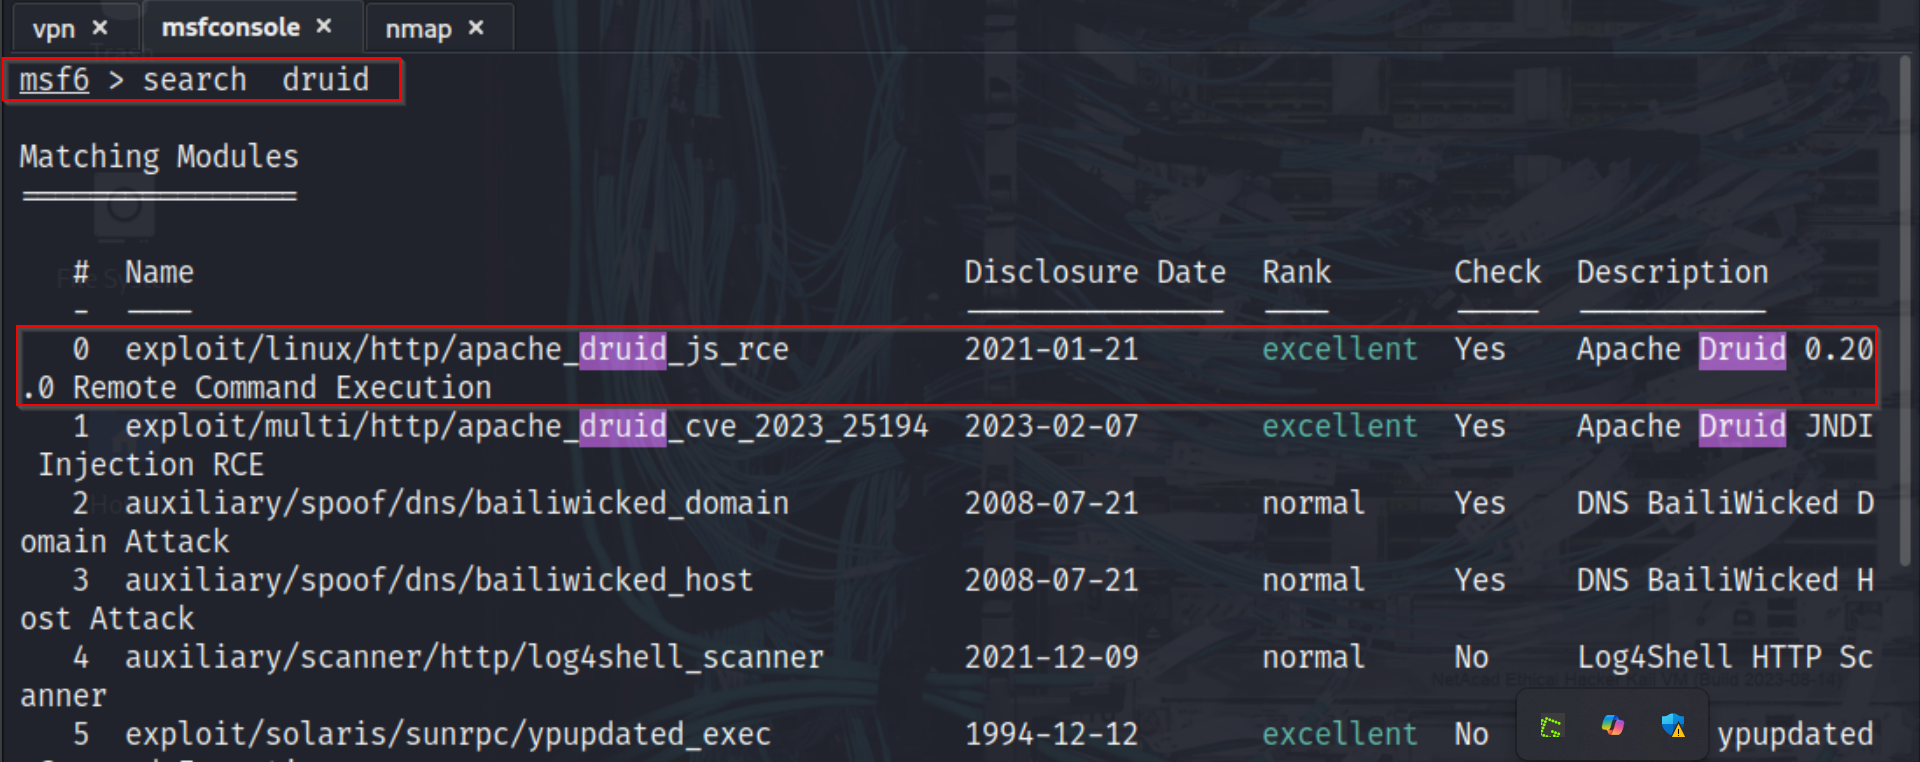Viewport: 1920px width, 762px height.
Task: Close the vpn tab
Action: (x=100, y=28)
